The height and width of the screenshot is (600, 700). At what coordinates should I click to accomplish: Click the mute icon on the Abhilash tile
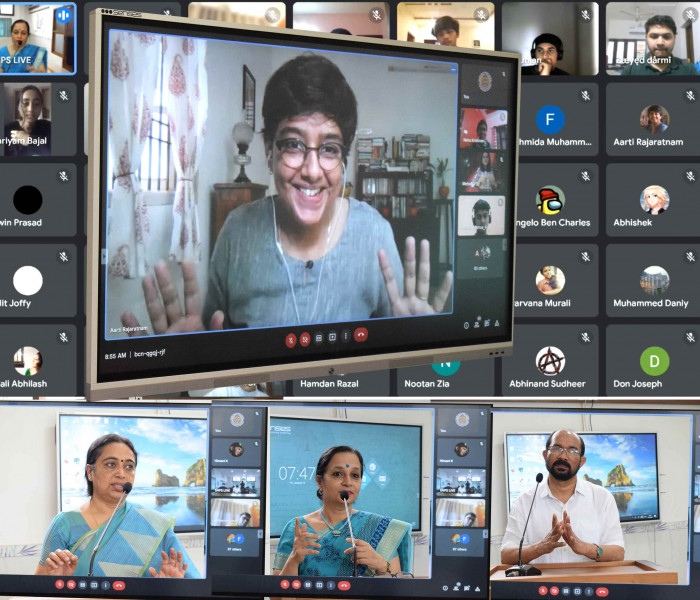tap(64, 337)
